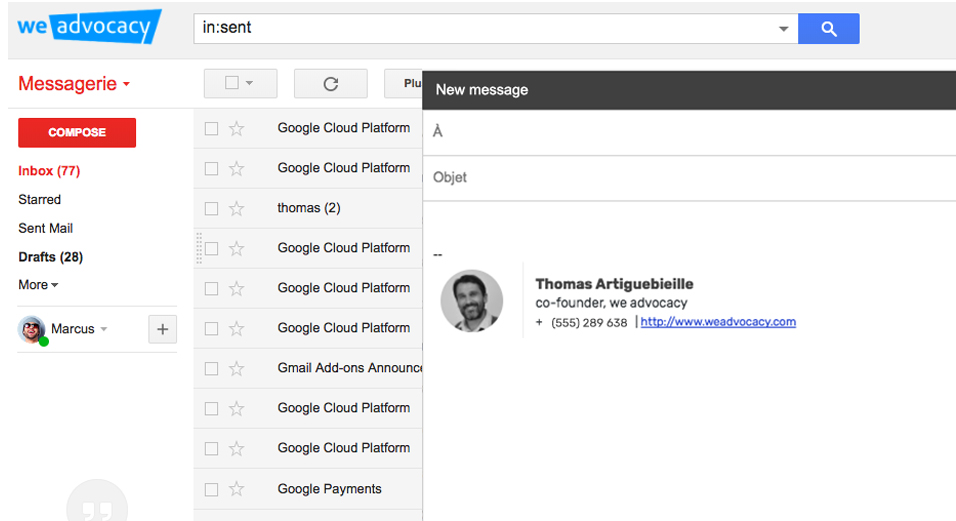
Task: Open the http://www.weadvocacy.com link
Action: coord(718,322)
